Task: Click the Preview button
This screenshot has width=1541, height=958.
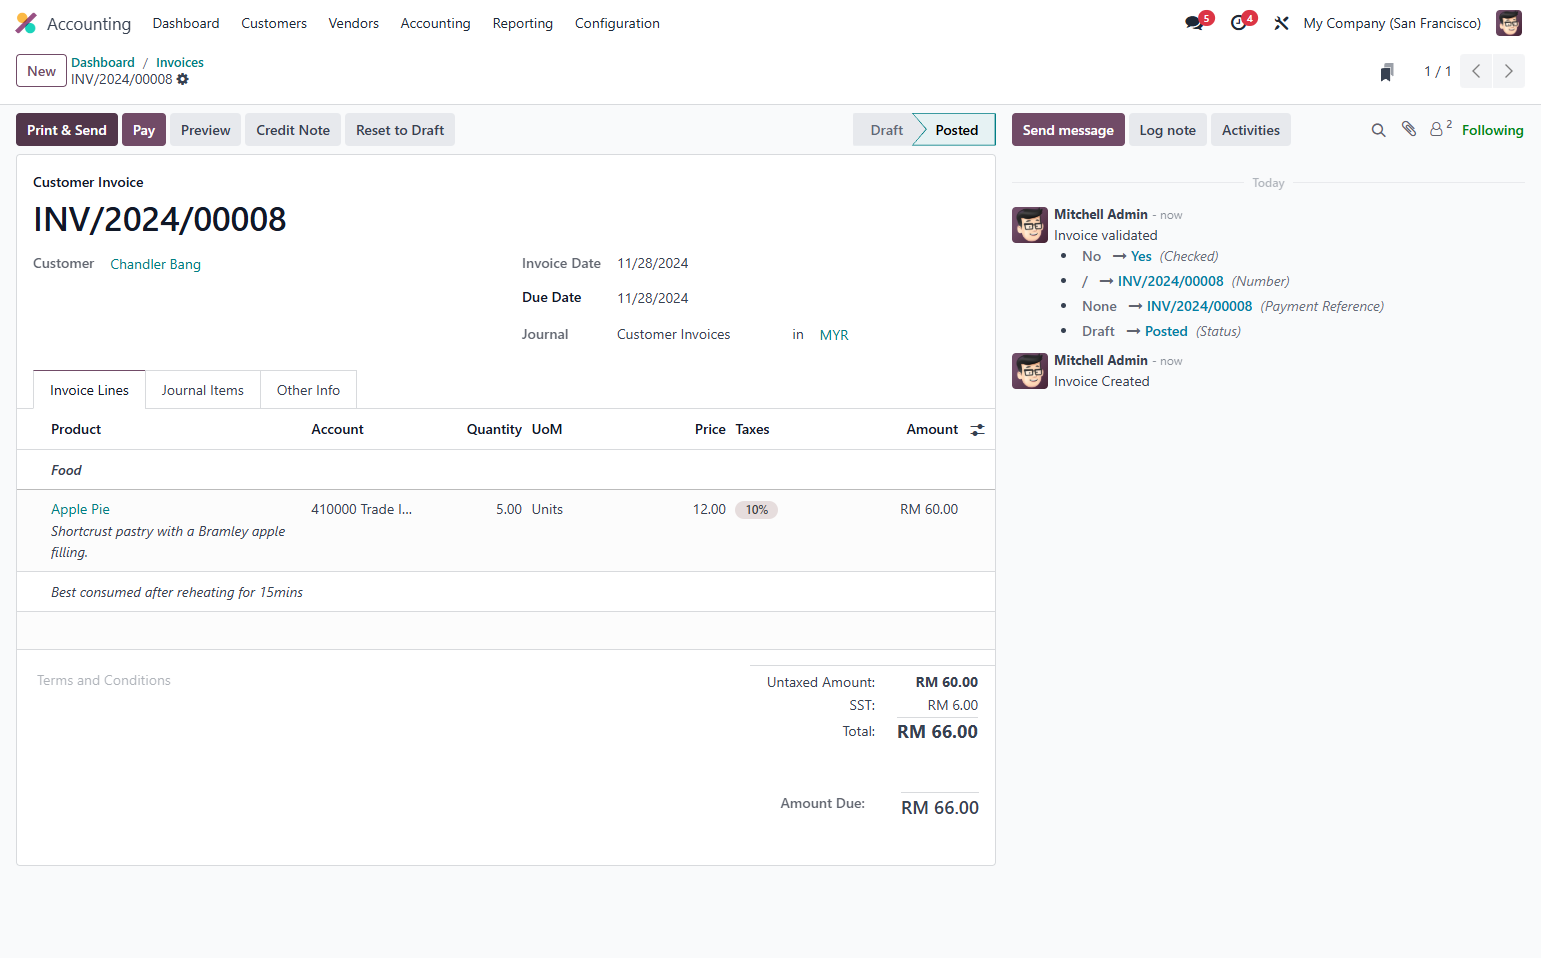Action: 206,130
